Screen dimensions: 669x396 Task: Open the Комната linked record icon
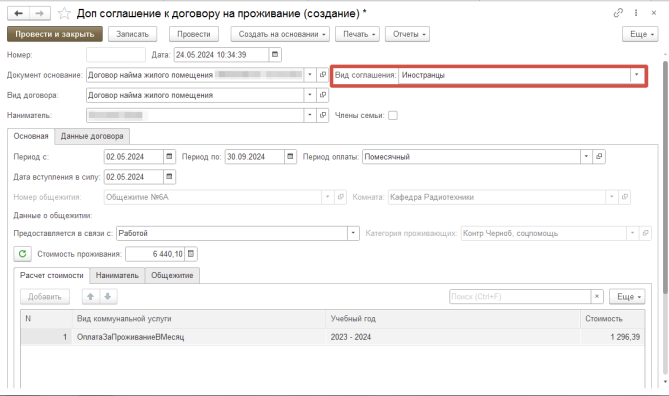(x=625, y=197)
